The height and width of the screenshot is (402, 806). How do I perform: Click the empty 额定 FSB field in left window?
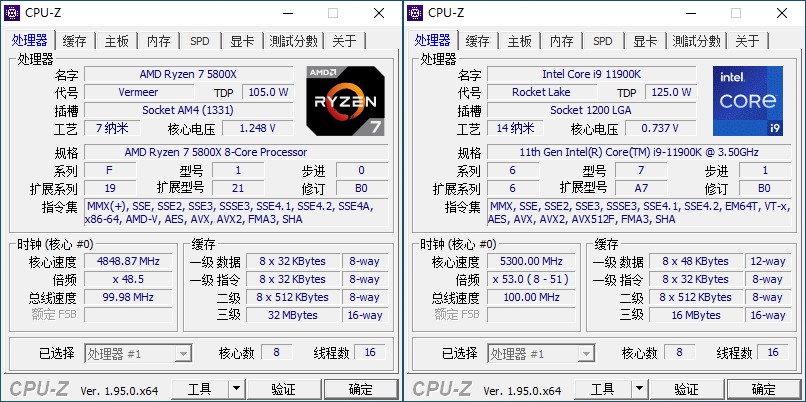(129, 315)
